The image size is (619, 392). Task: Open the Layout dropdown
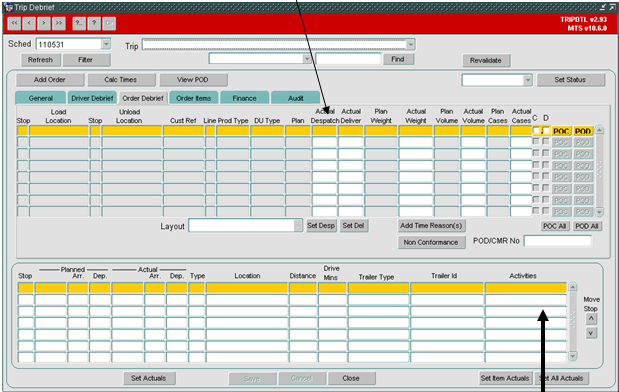298,225
